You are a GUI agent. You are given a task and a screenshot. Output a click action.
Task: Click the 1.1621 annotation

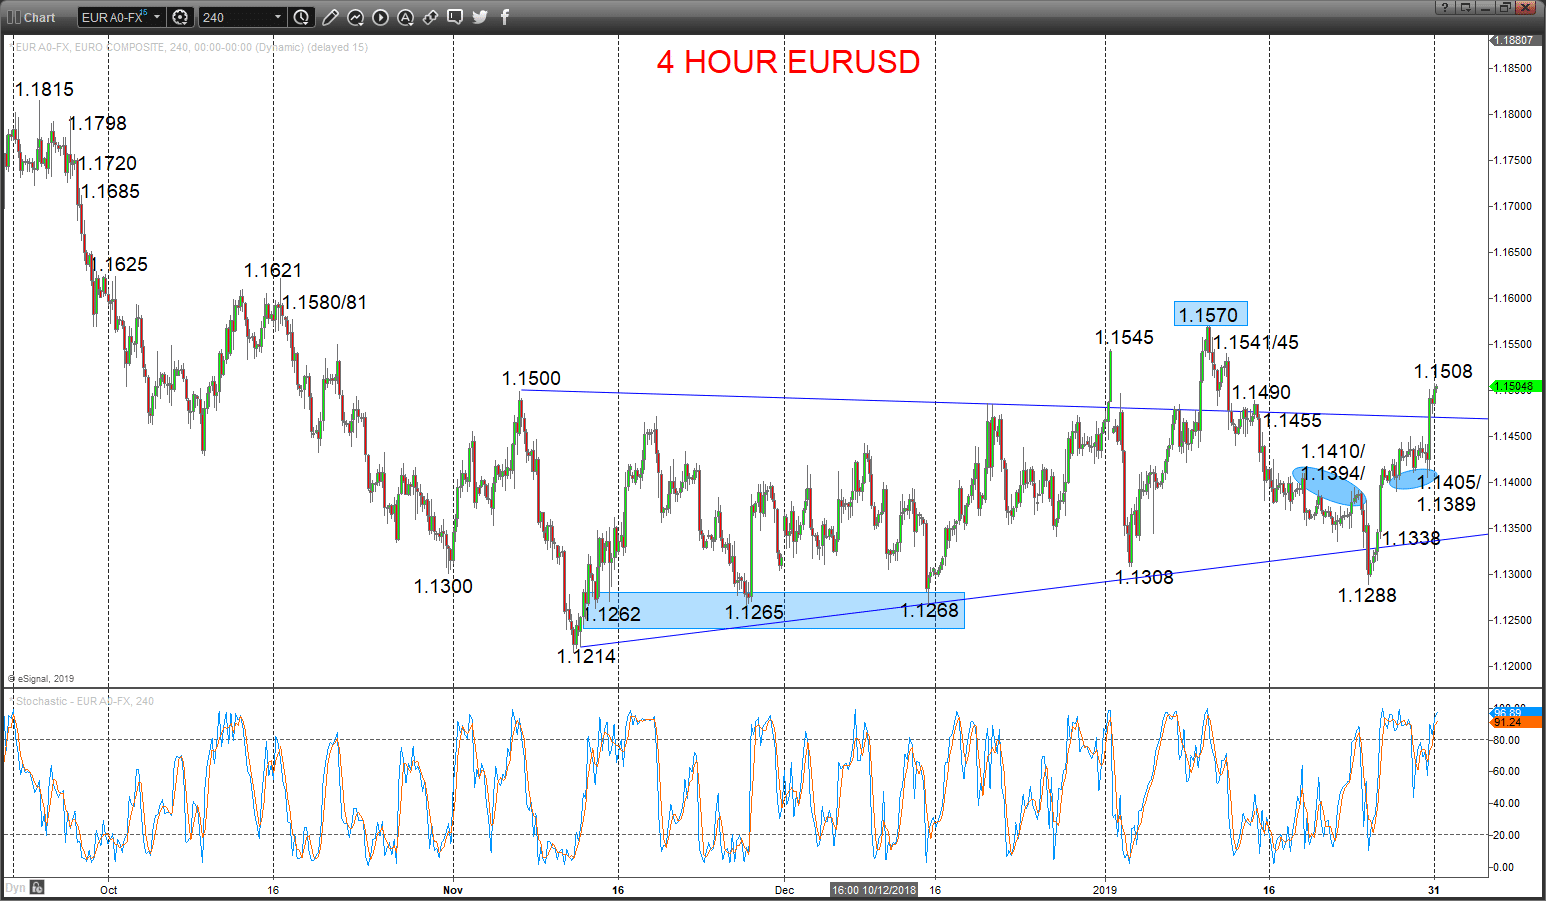273,270
